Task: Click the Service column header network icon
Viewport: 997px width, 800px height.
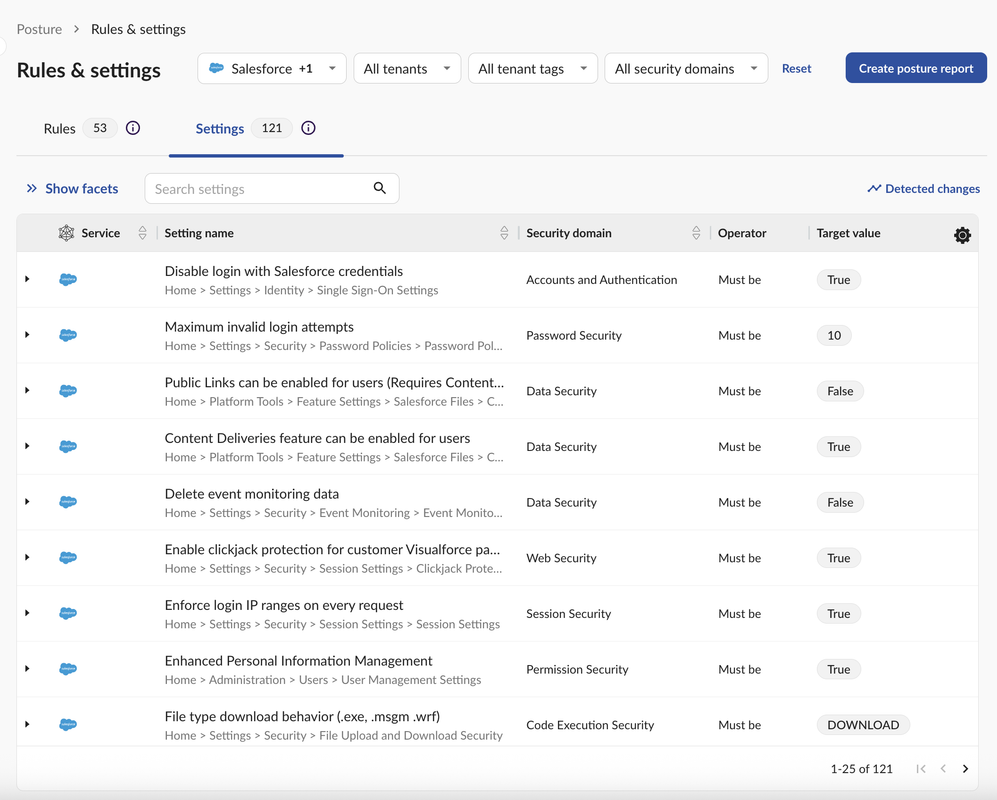Action: click(66, 233)
